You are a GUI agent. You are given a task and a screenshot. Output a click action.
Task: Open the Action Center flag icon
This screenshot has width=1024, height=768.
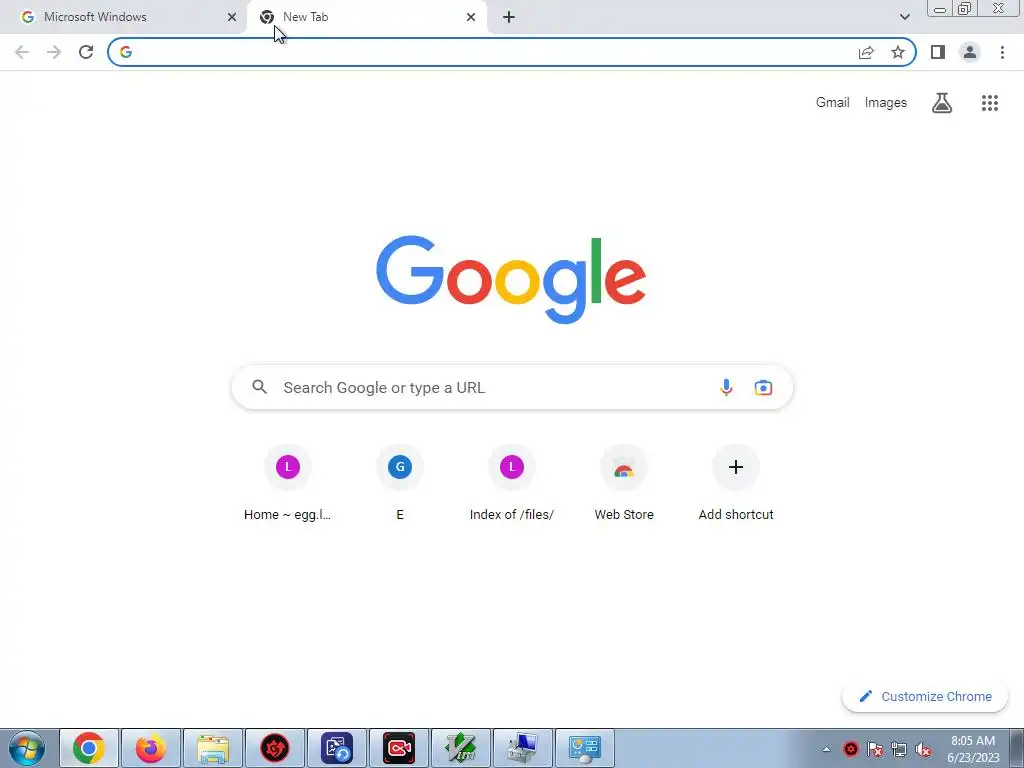tap(875, 749)
